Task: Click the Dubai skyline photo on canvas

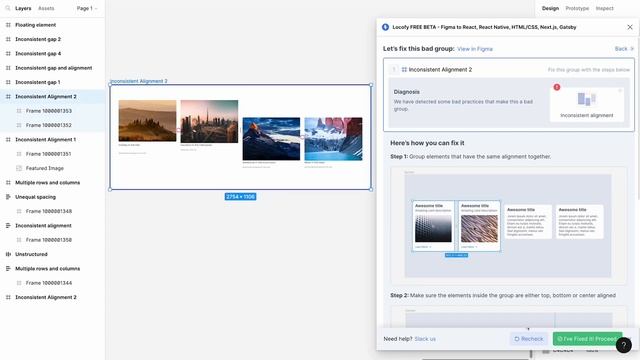Action: (209, 122)
